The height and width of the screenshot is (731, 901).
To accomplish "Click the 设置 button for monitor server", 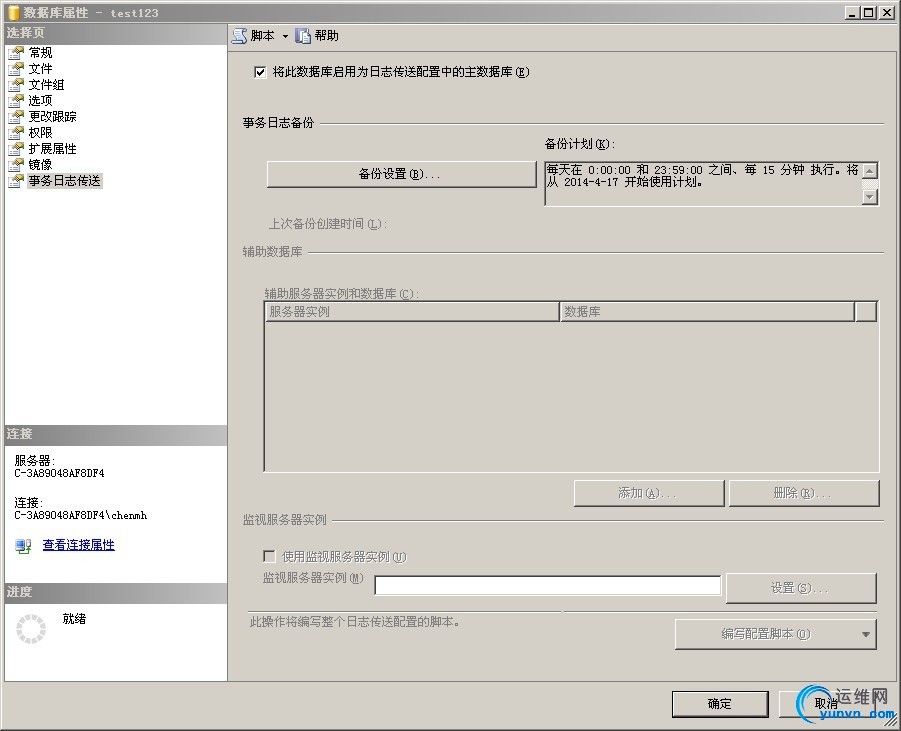I will coord(801,588).
